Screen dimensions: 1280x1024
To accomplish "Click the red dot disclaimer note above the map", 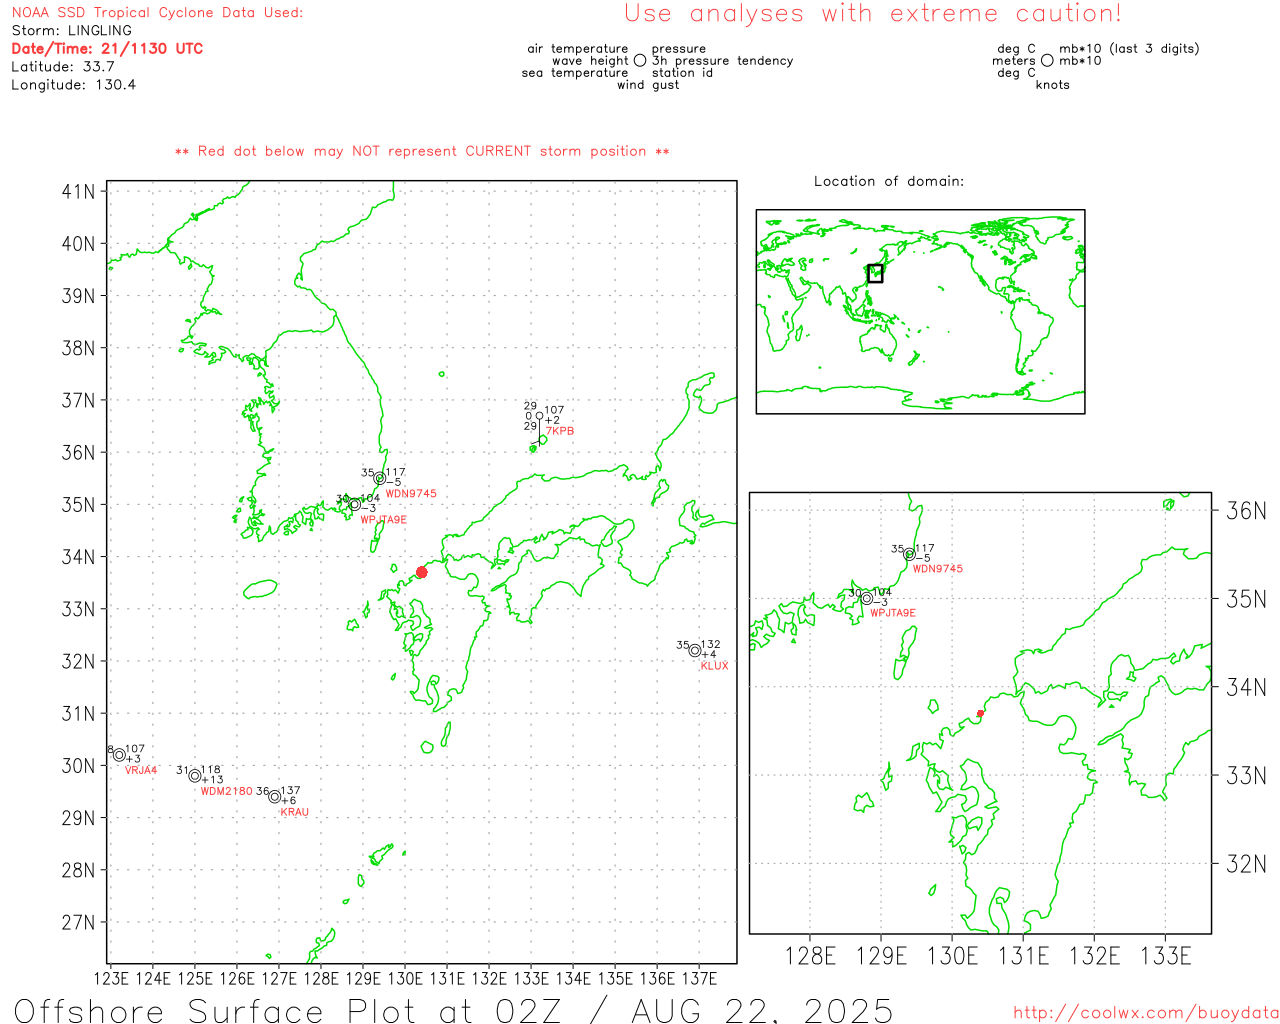I will [x=422, y=151].
